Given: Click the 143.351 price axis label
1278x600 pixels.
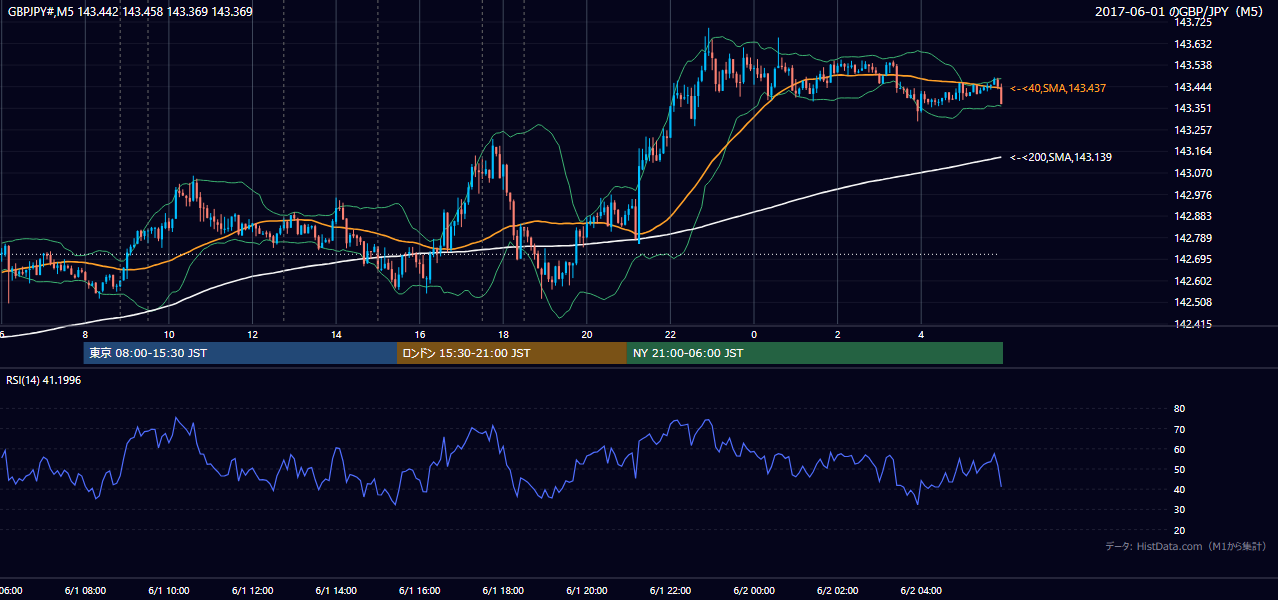Looking at the screenshot, I should (x=1193, y=108).
